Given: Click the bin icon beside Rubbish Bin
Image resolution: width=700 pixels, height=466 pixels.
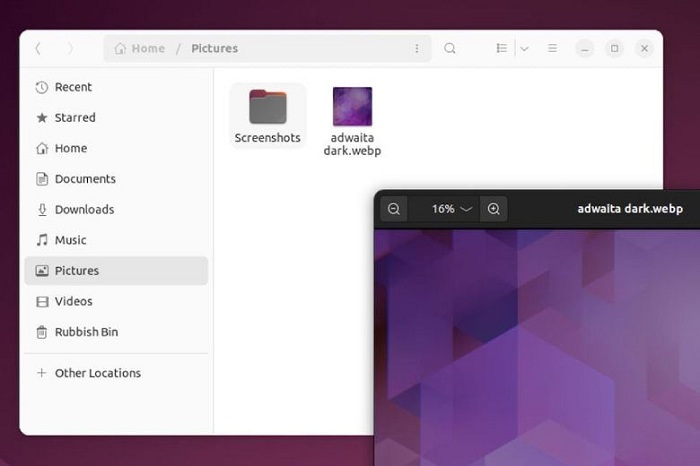Looking at the screenshot, I should (x=42, y=332).
